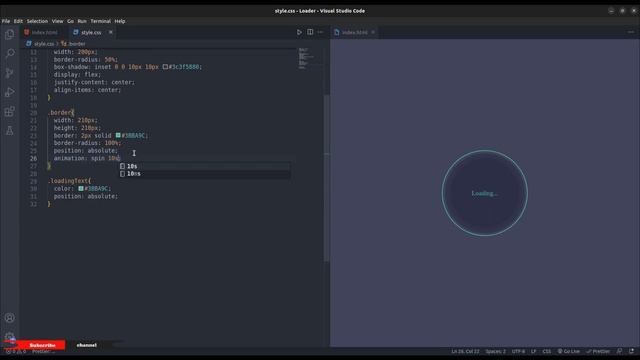Choose the 10ms autocomplete suggestion
640x360 pixels.
click(x=204, y=174)
